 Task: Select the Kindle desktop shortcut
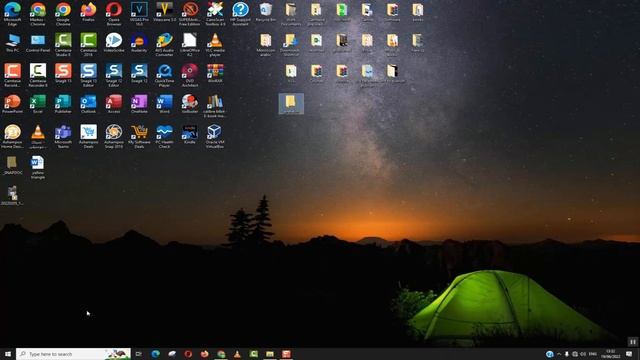pos(190,134)
